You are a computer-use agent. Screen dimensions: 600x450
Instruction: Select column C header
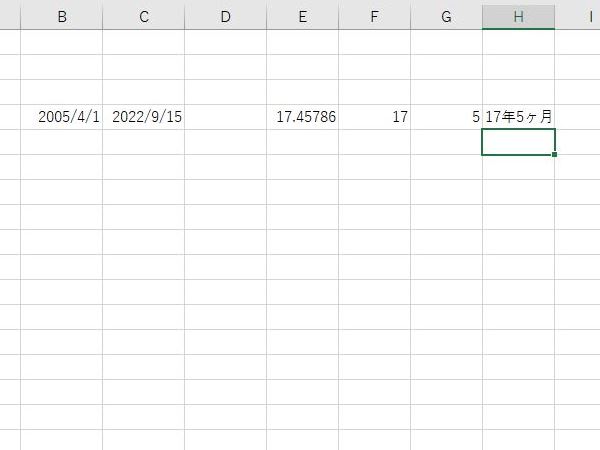click(x=144, y=17)
